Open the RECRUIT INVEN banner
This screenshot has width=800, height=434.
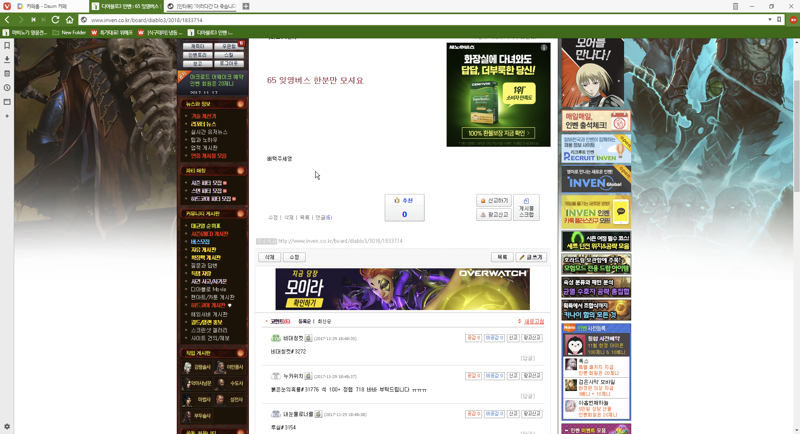[596, 149]
